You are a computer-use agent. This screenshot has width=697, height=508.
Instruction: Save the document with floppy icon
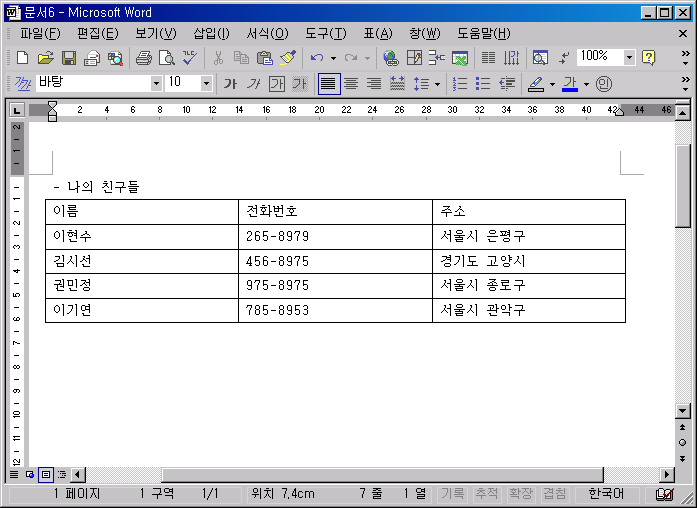tap(68, 58)
